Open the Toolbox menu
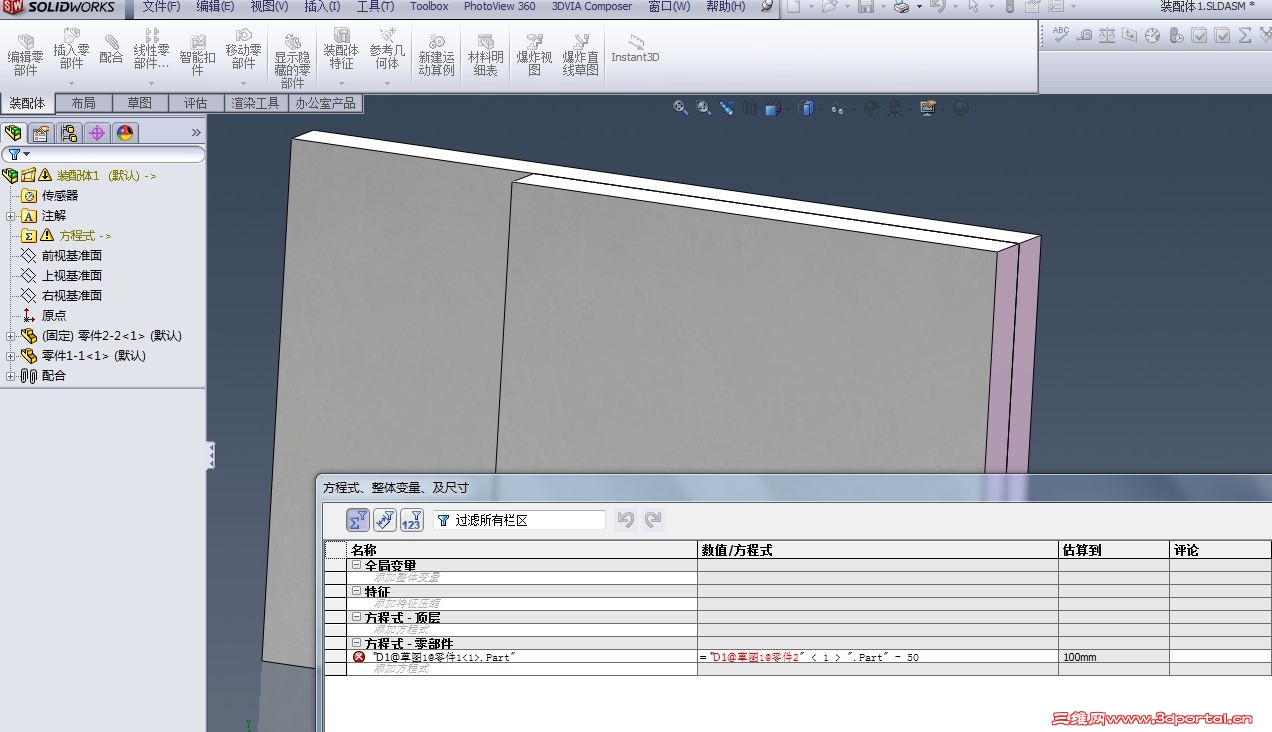1272x732 pixels. 429,7
